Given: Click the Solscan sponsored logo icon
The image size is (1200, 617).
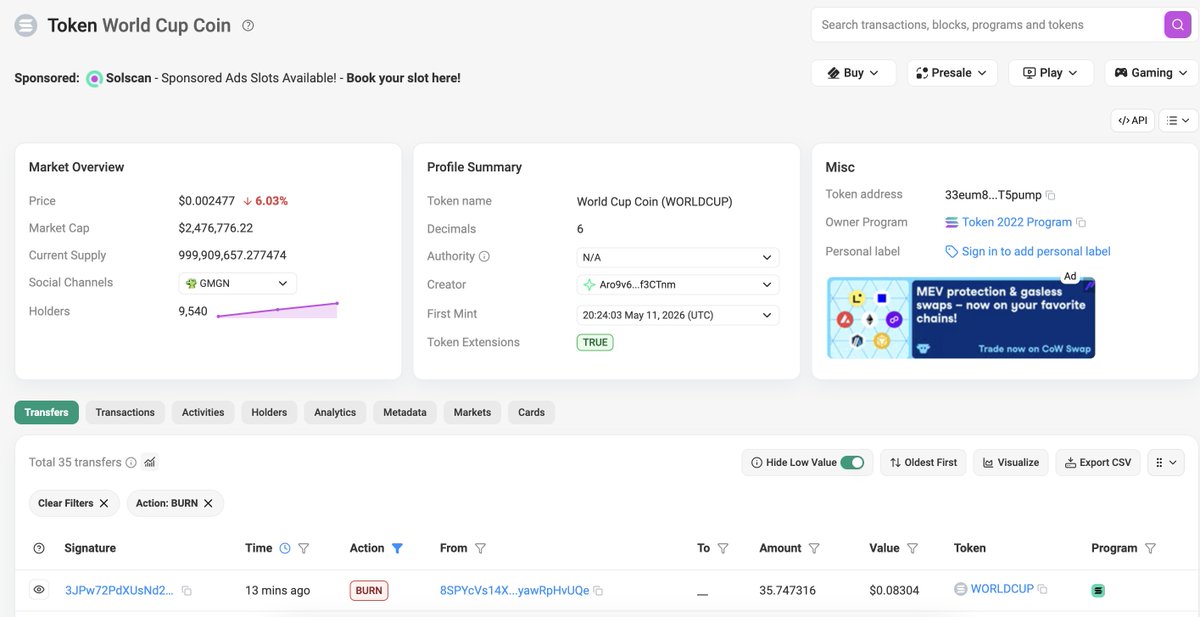Looking at the screenshot, I should [94, 78].
